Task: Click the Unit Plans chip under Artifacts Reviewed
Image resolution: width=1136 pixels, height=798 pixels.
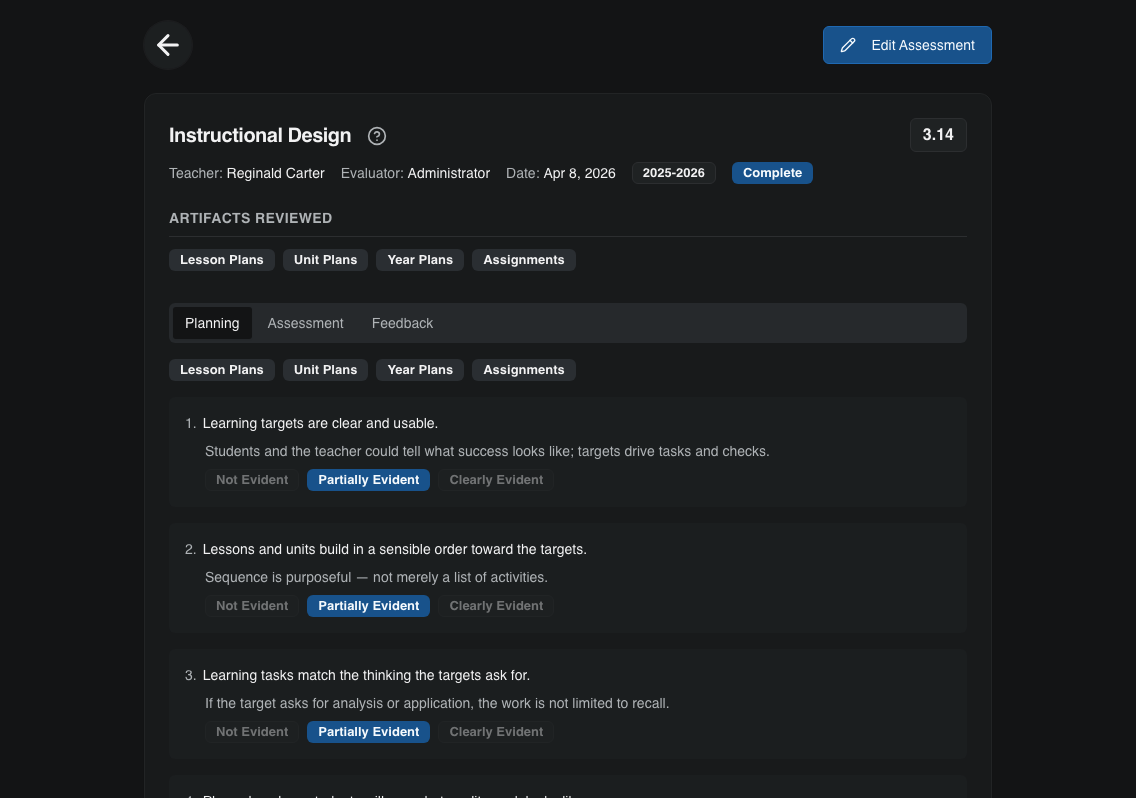Action: 325,260
